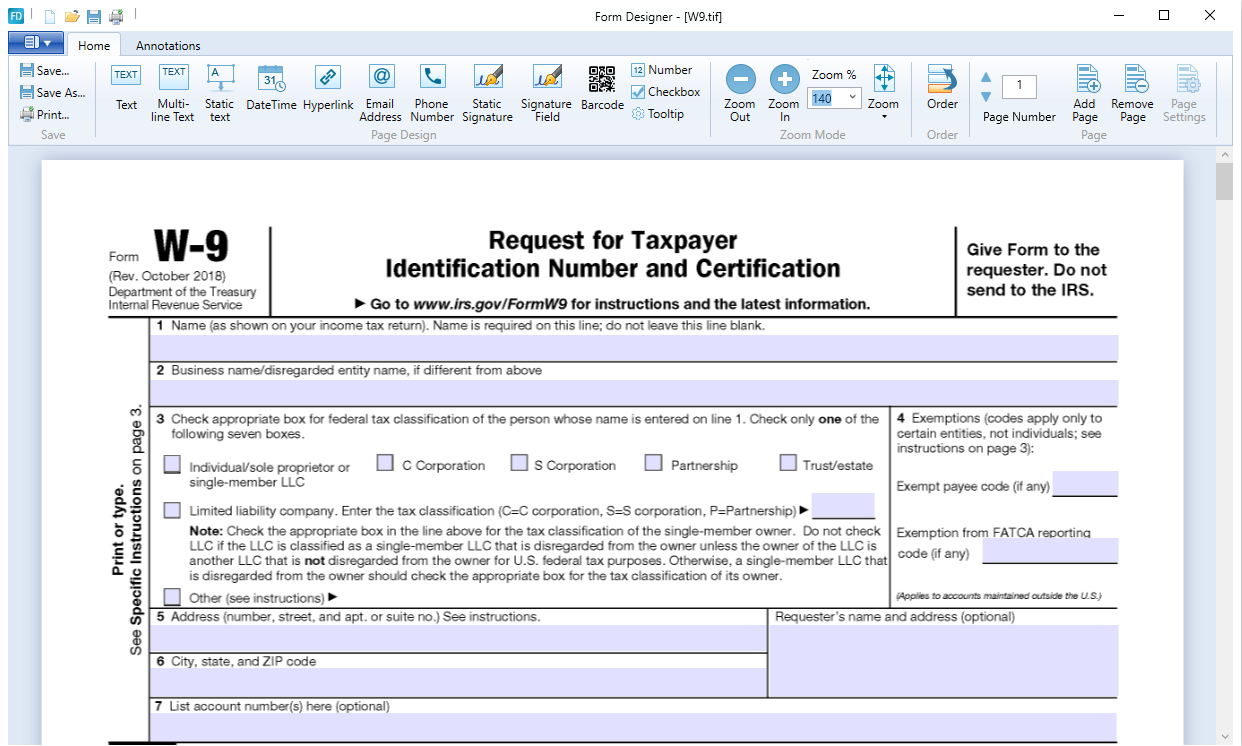Select the Phone Number field tool
Image resolution: width=1242 pixels, height=746 pixels.
pos(432,90)
